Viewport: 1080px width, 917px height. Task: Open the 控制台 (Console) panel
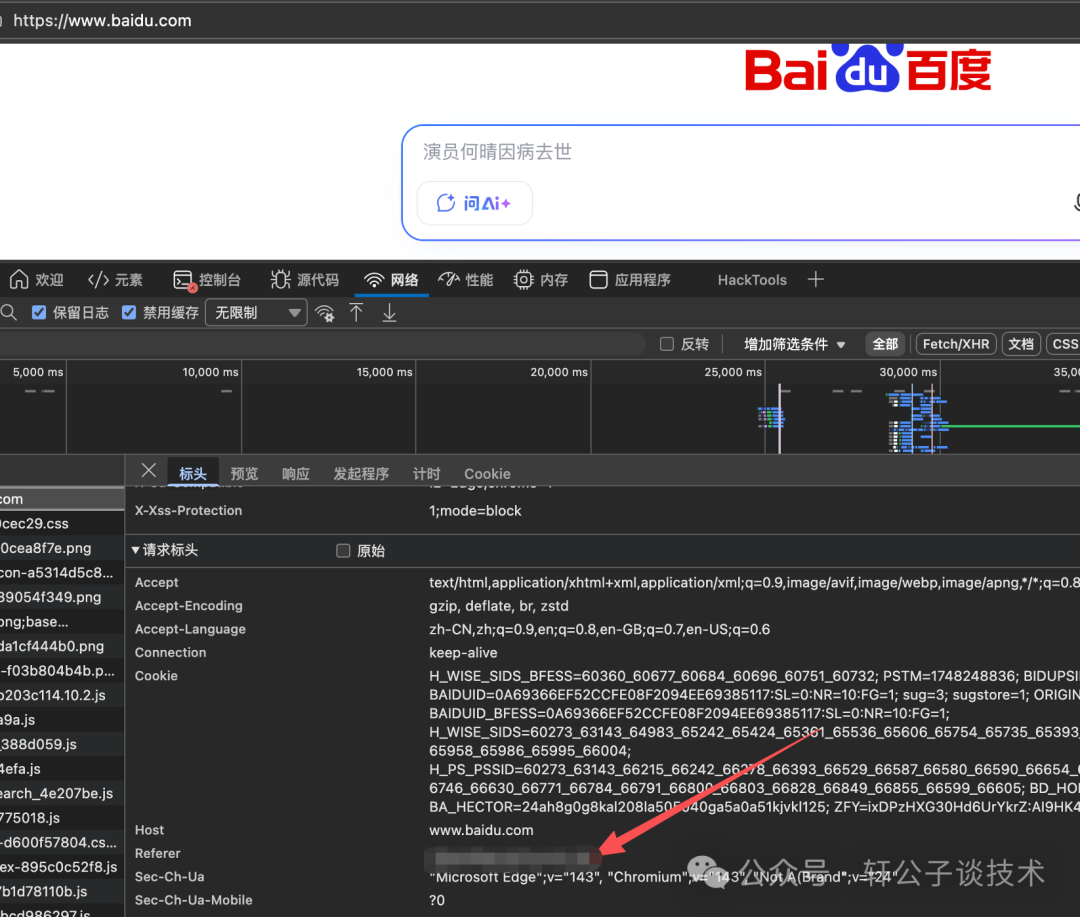point(207,280)
